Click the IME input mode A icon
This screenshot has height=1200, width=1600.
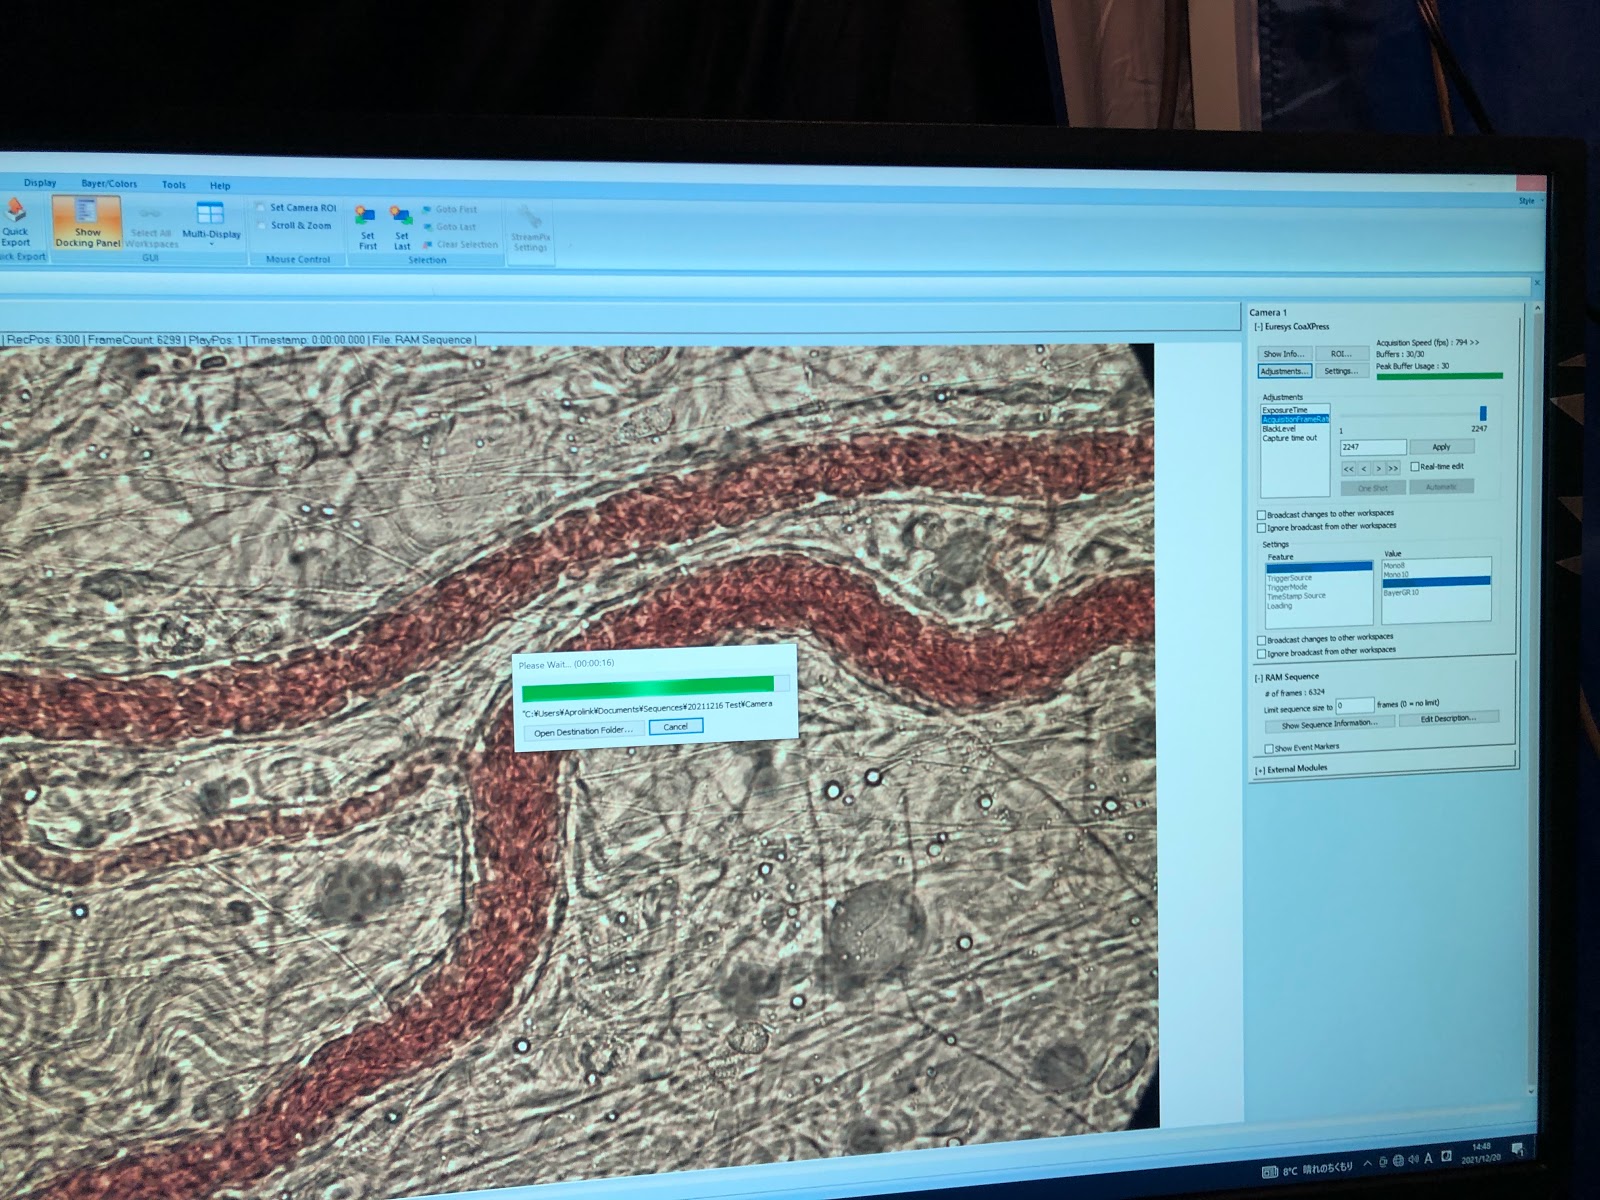(x=1428, y=1158)
